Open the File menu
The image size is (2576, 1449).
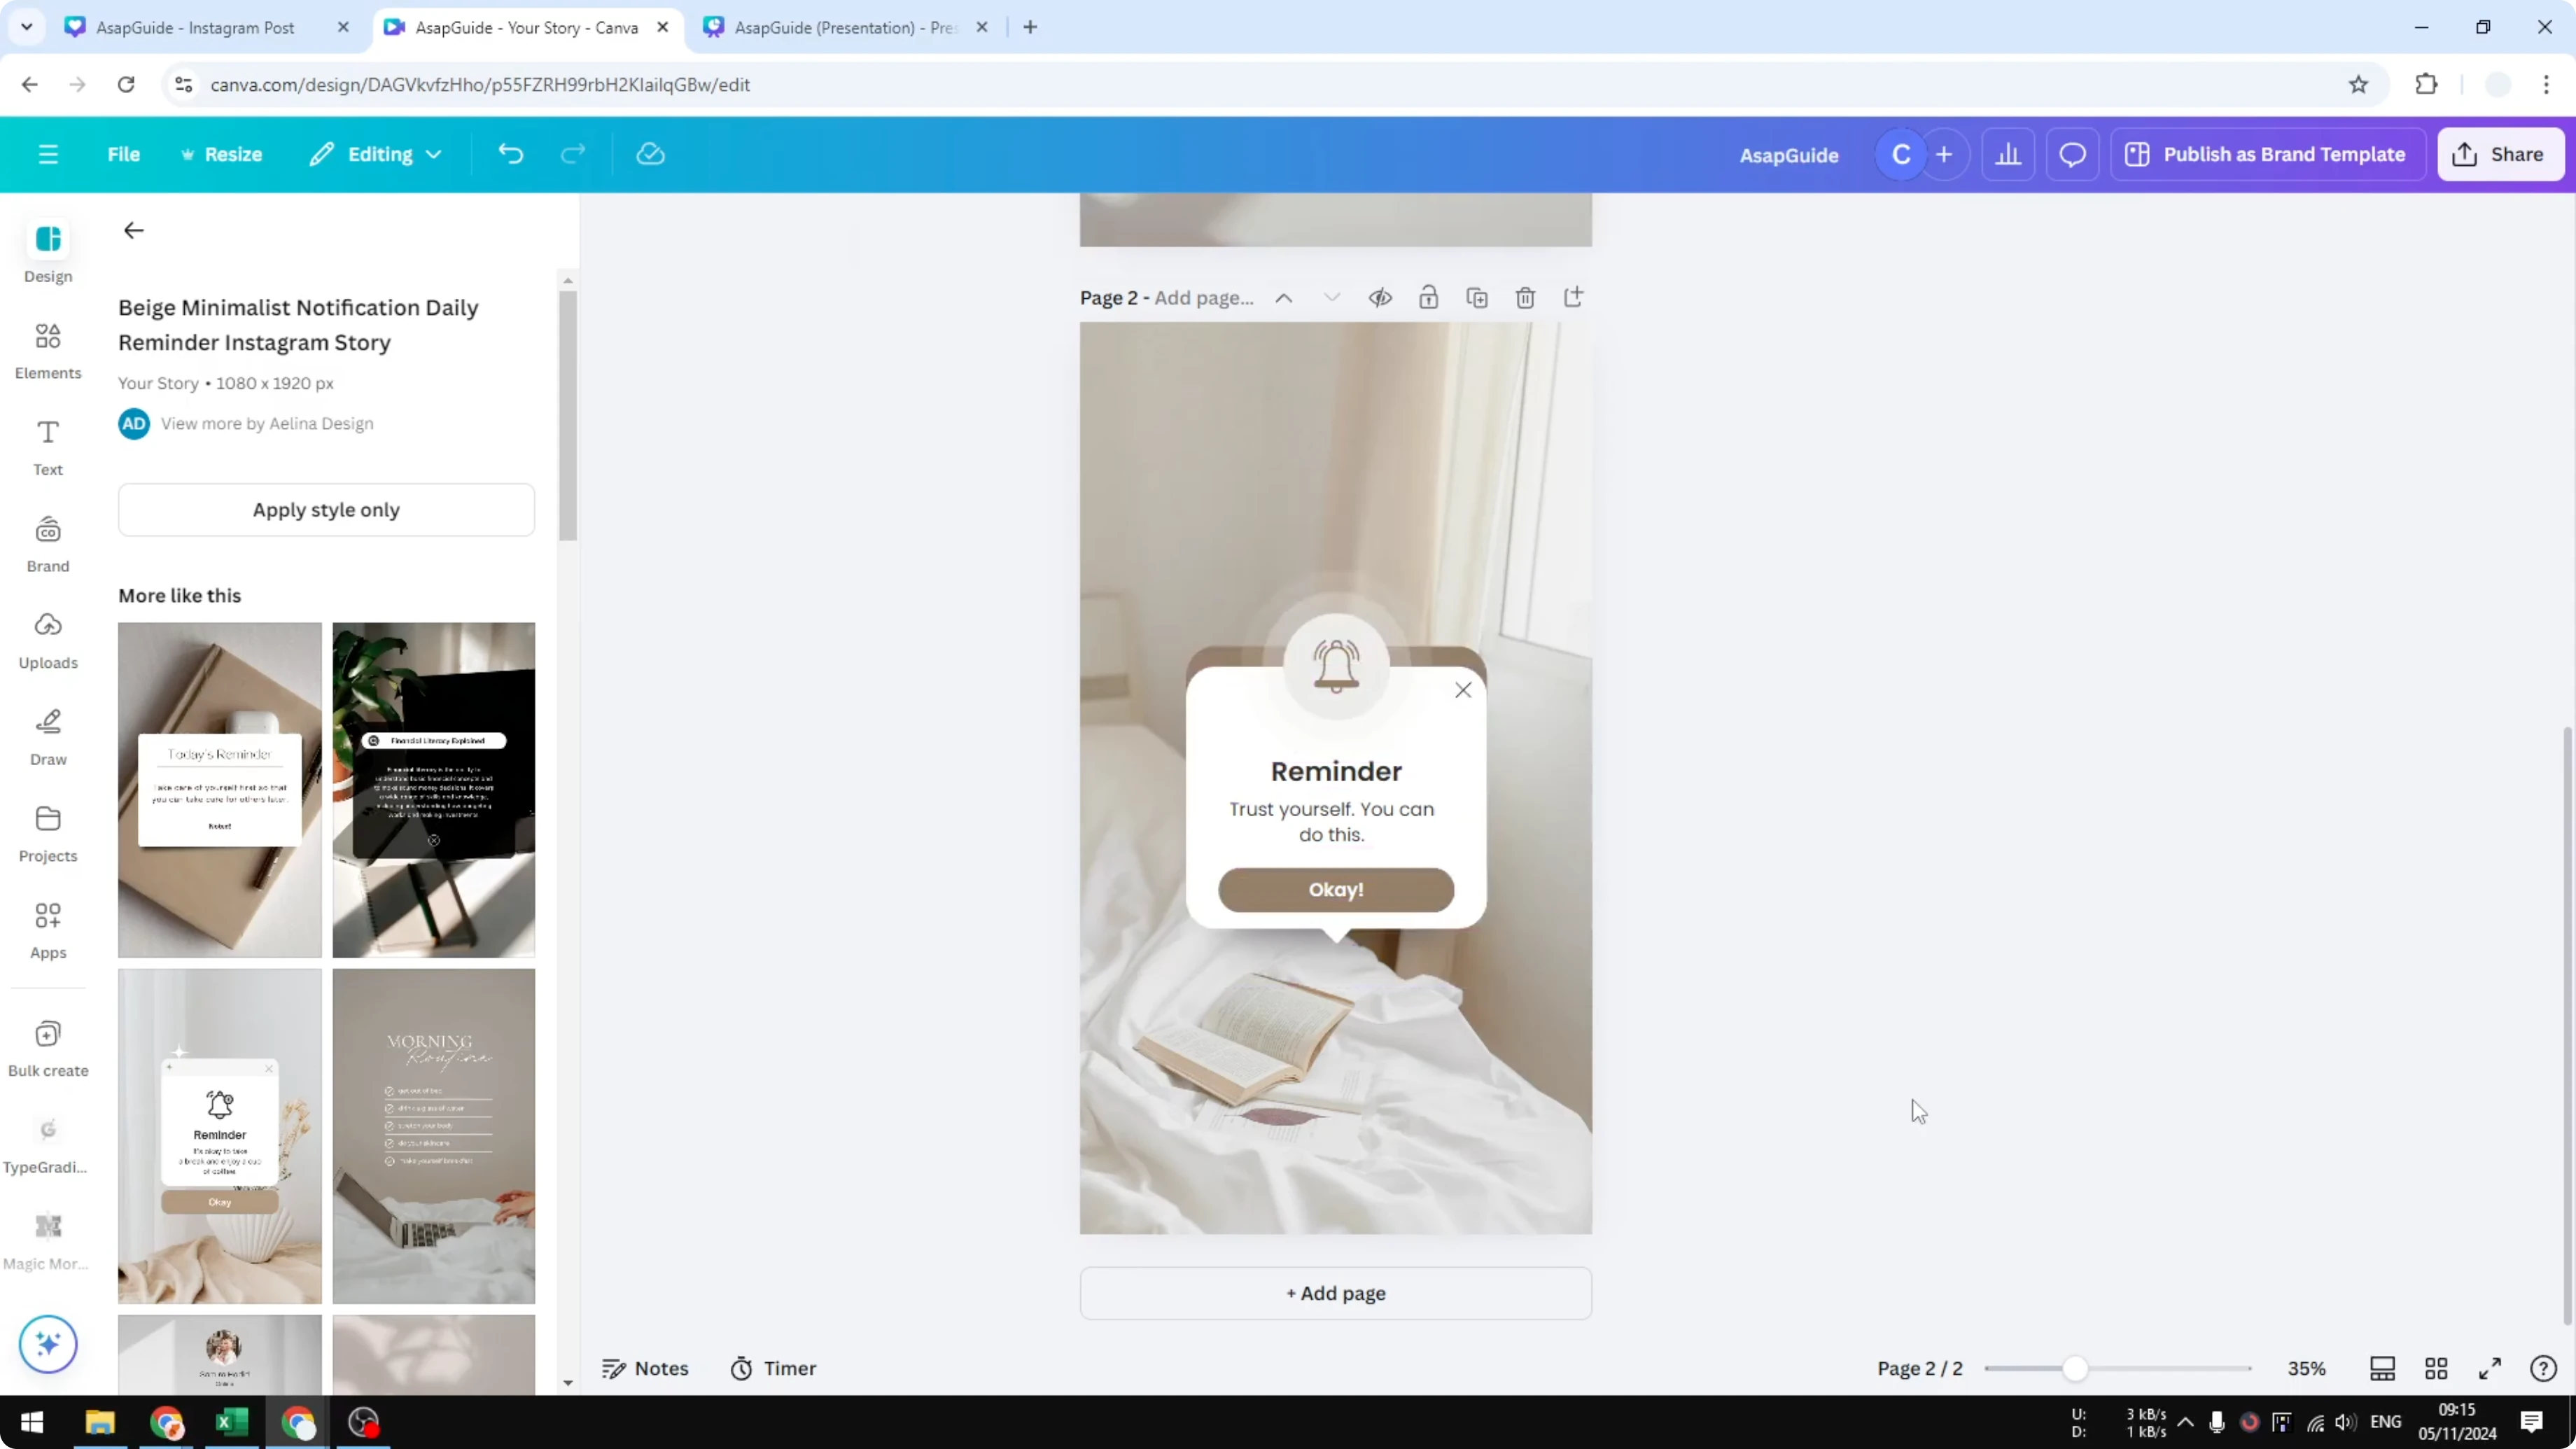[124, 154]
